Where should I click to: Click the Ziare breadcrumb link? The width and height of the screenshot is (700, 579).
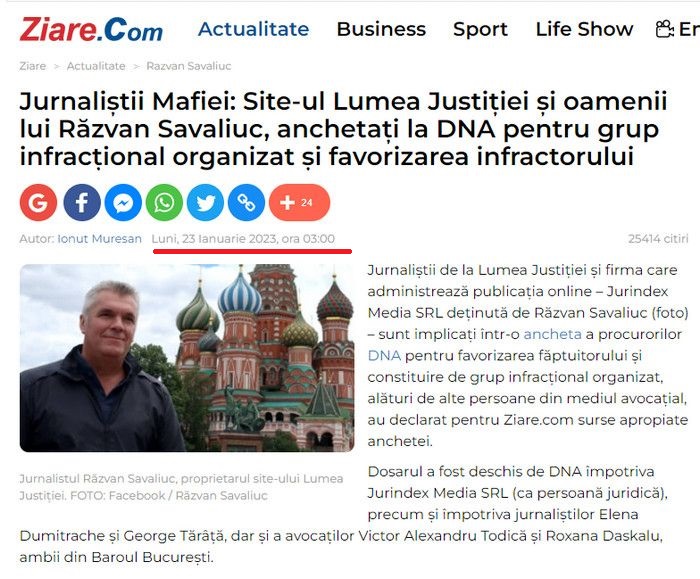[33, 66]
